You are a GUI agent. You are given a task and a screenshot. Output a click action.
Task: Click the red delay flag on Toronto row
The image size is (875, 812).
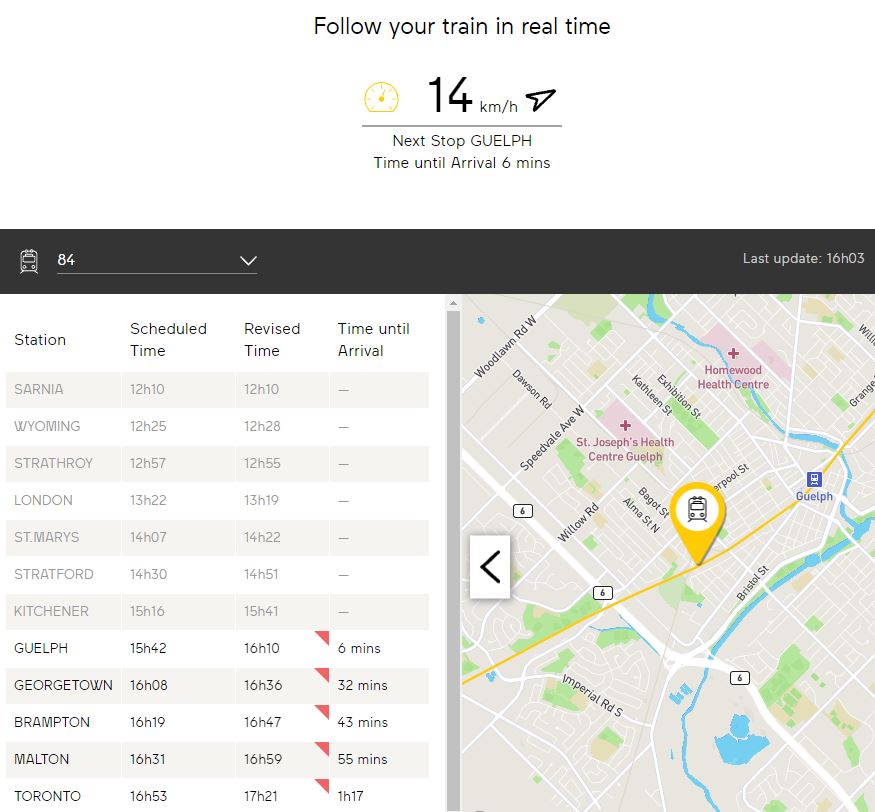[322, 785]
